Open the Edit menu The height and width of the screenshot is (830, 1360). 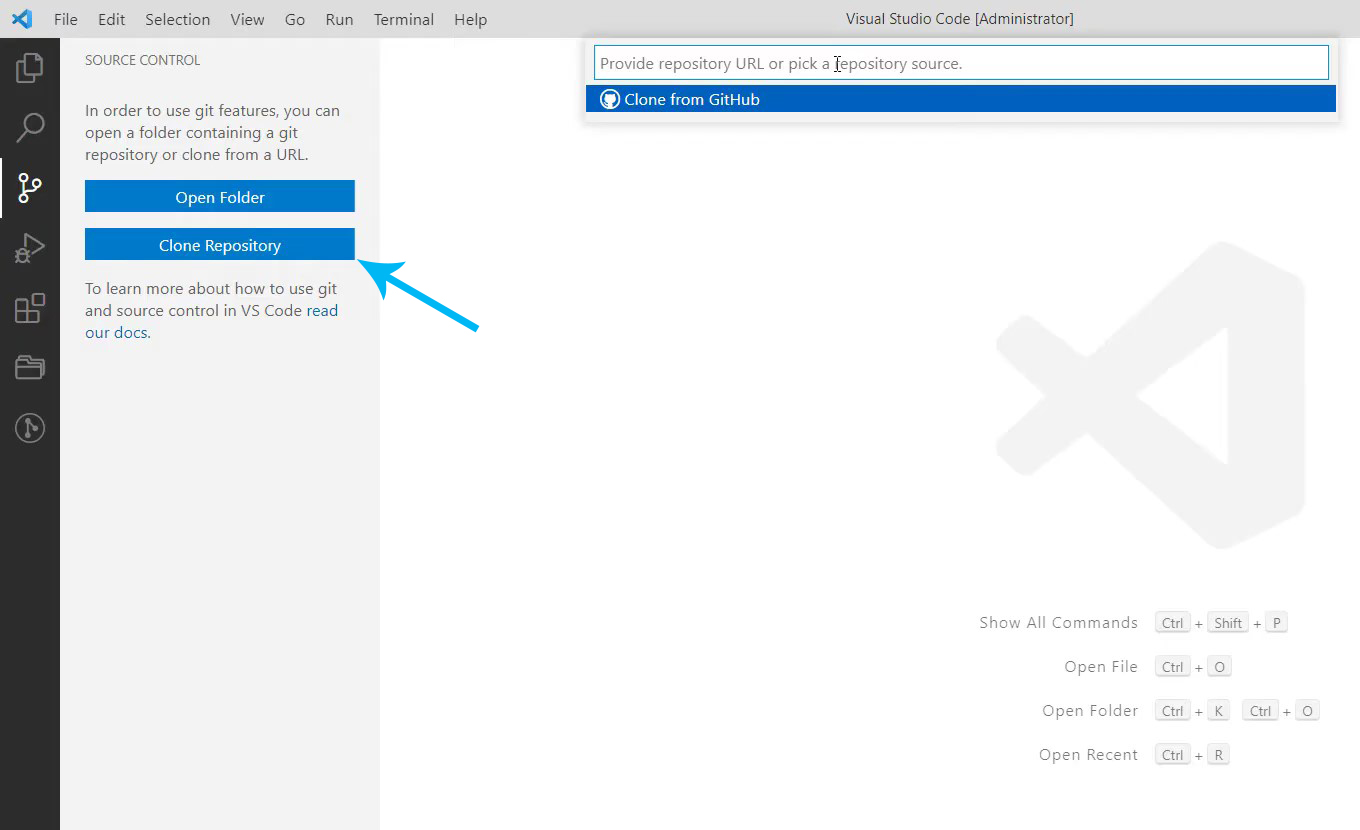pos(111,19)
